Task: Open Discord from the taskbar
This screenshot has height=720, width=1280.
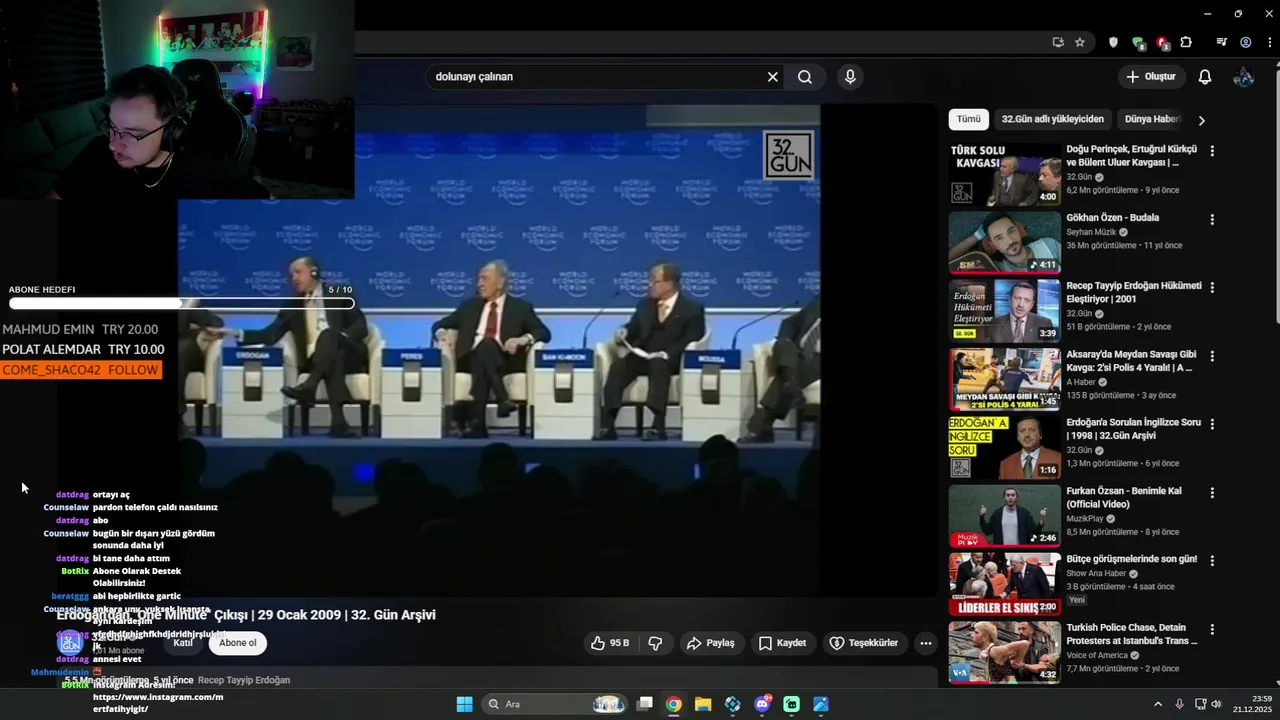Action: [x=762, y=704]
